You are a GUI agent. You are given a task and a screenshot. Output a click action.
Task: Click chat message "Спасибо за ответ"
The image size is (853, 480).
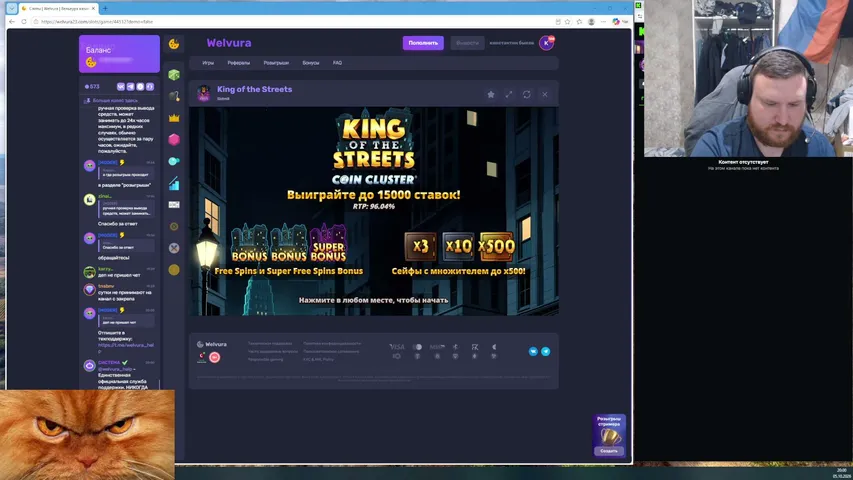pyautogui.click(x=118, y=224)
